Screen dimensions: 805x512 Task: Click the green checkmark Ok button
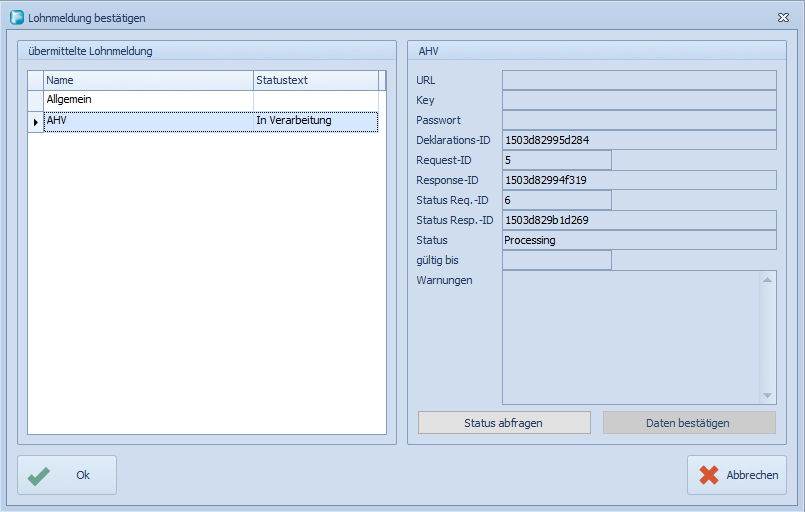pos(67,475)
